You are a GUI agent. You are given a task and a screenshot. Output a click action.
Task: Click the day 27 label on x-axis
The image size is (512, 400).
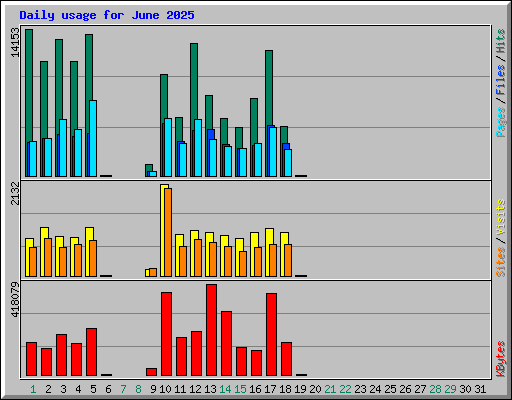coord(420,389)
